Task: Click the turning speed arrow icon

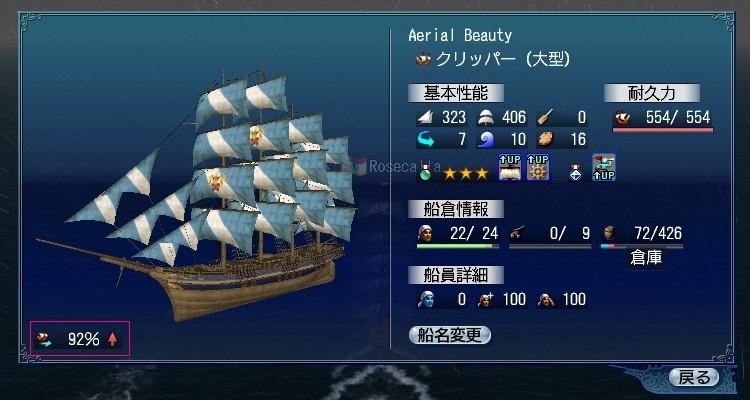Action: pos(425,139)
